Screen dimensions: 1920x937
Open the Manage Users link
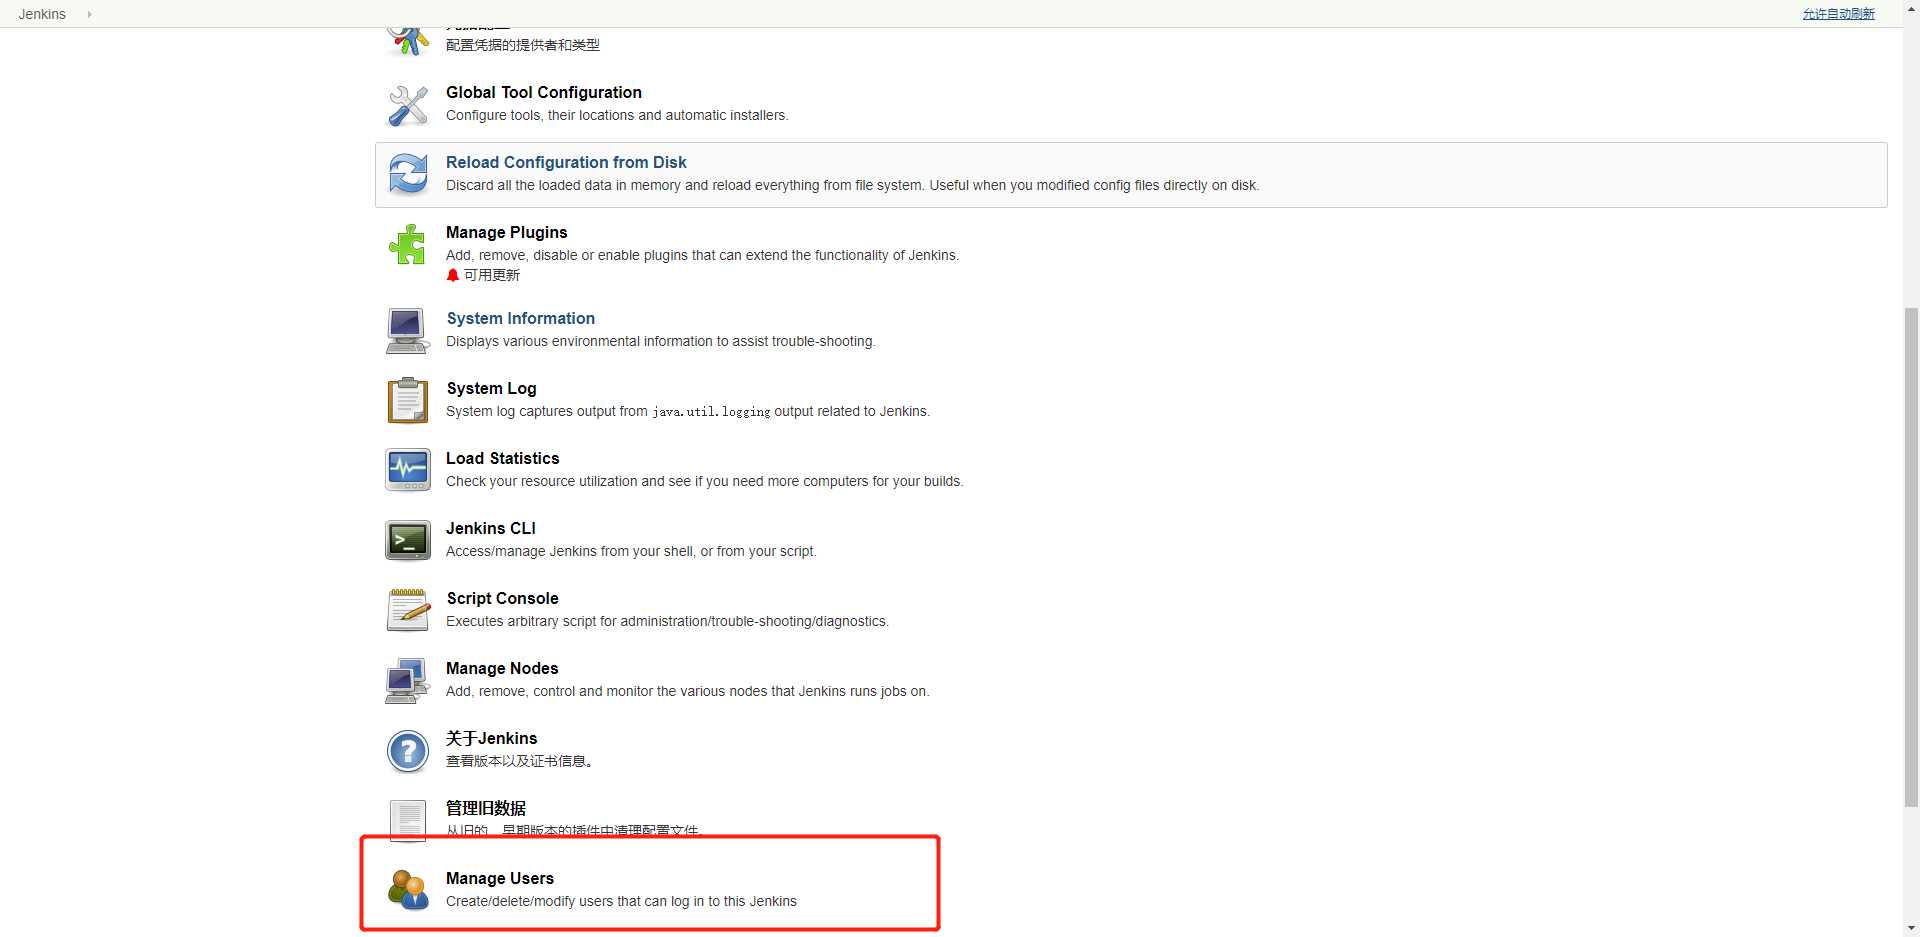point(499,878)
